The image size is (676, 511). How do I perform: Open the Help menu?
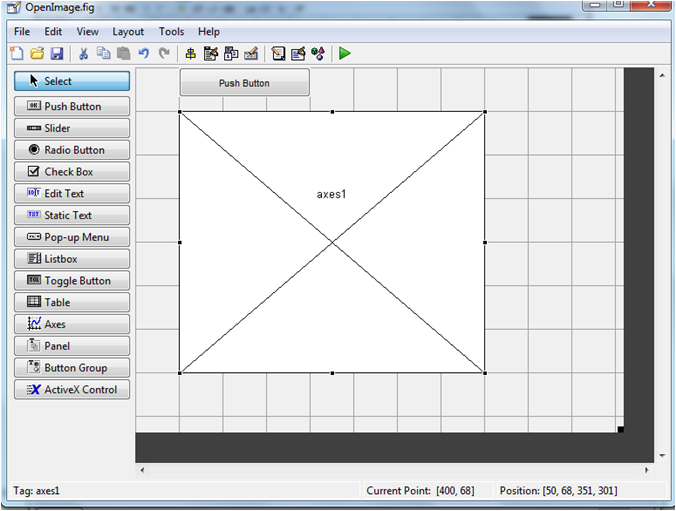point(209,31)
